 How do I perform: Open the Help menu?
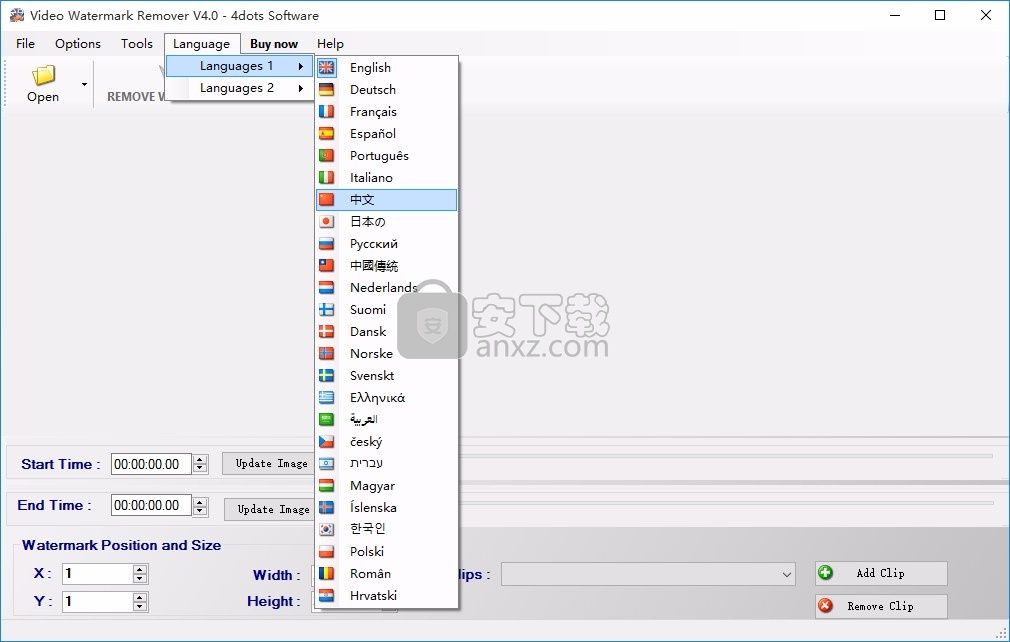330,44
